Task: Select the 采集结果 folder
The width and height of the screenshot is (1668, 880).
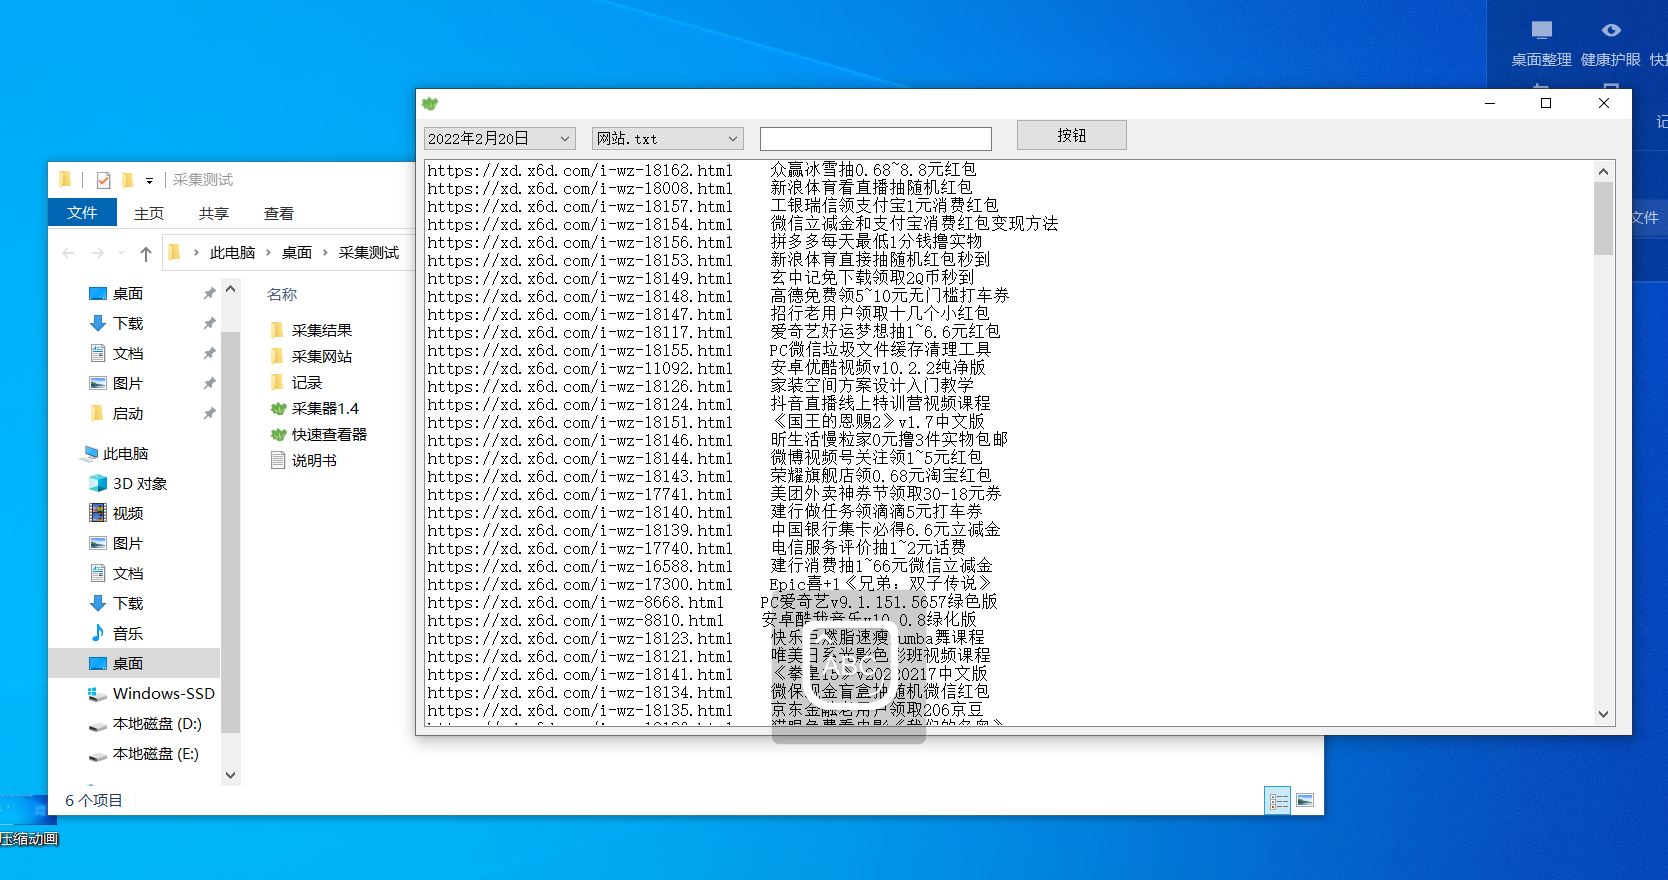Action: [311, 330]
